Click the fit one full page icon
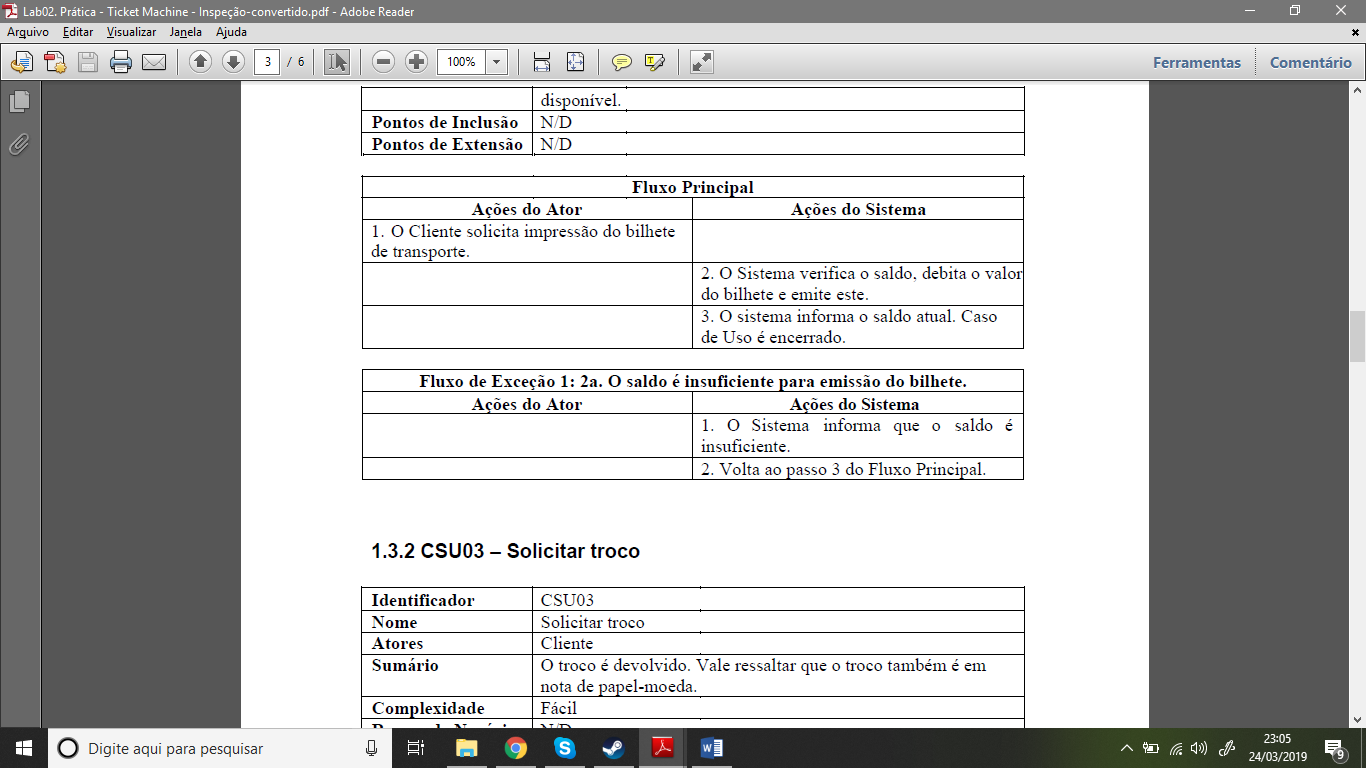The height and width of the screenshot is (768, 1366). click(575, 62)
